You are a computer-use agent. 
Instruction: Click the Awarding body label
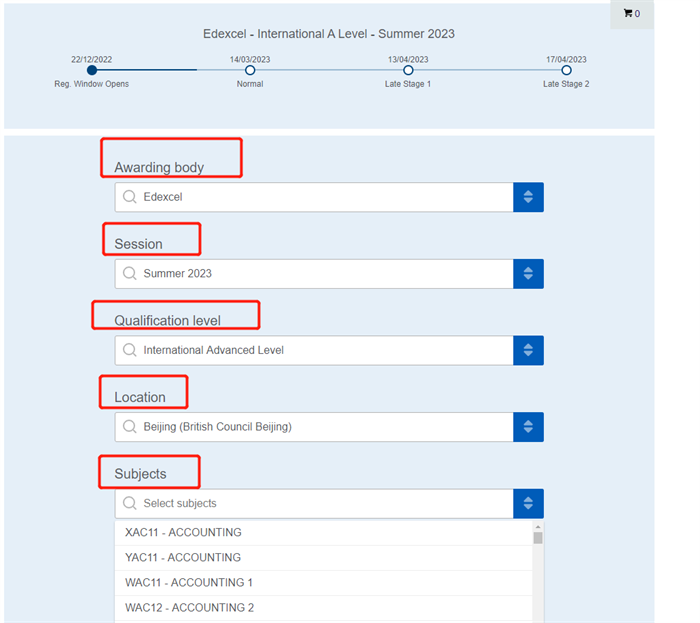(x=159, y=167)
